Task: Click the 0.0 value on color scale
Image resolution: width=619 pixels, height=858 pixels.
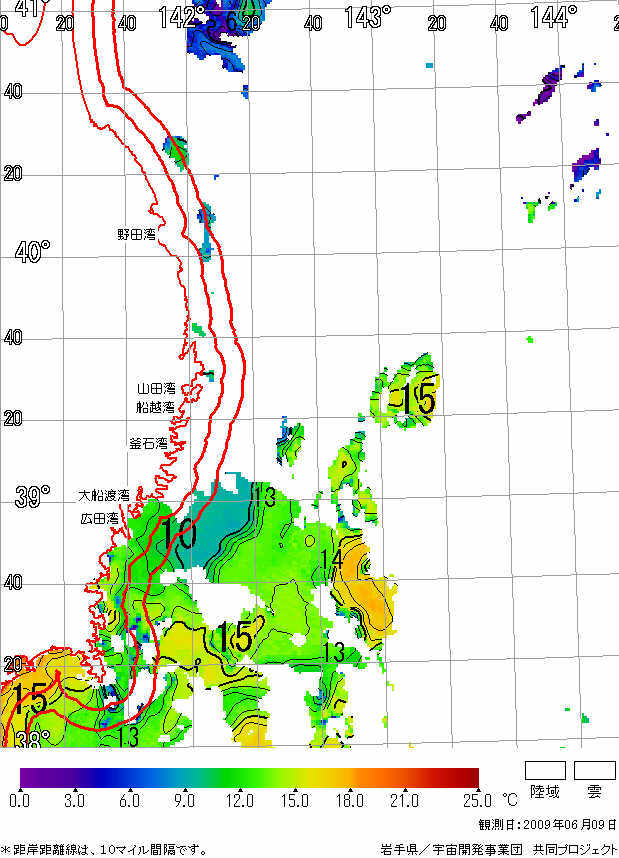Action: 20,801
